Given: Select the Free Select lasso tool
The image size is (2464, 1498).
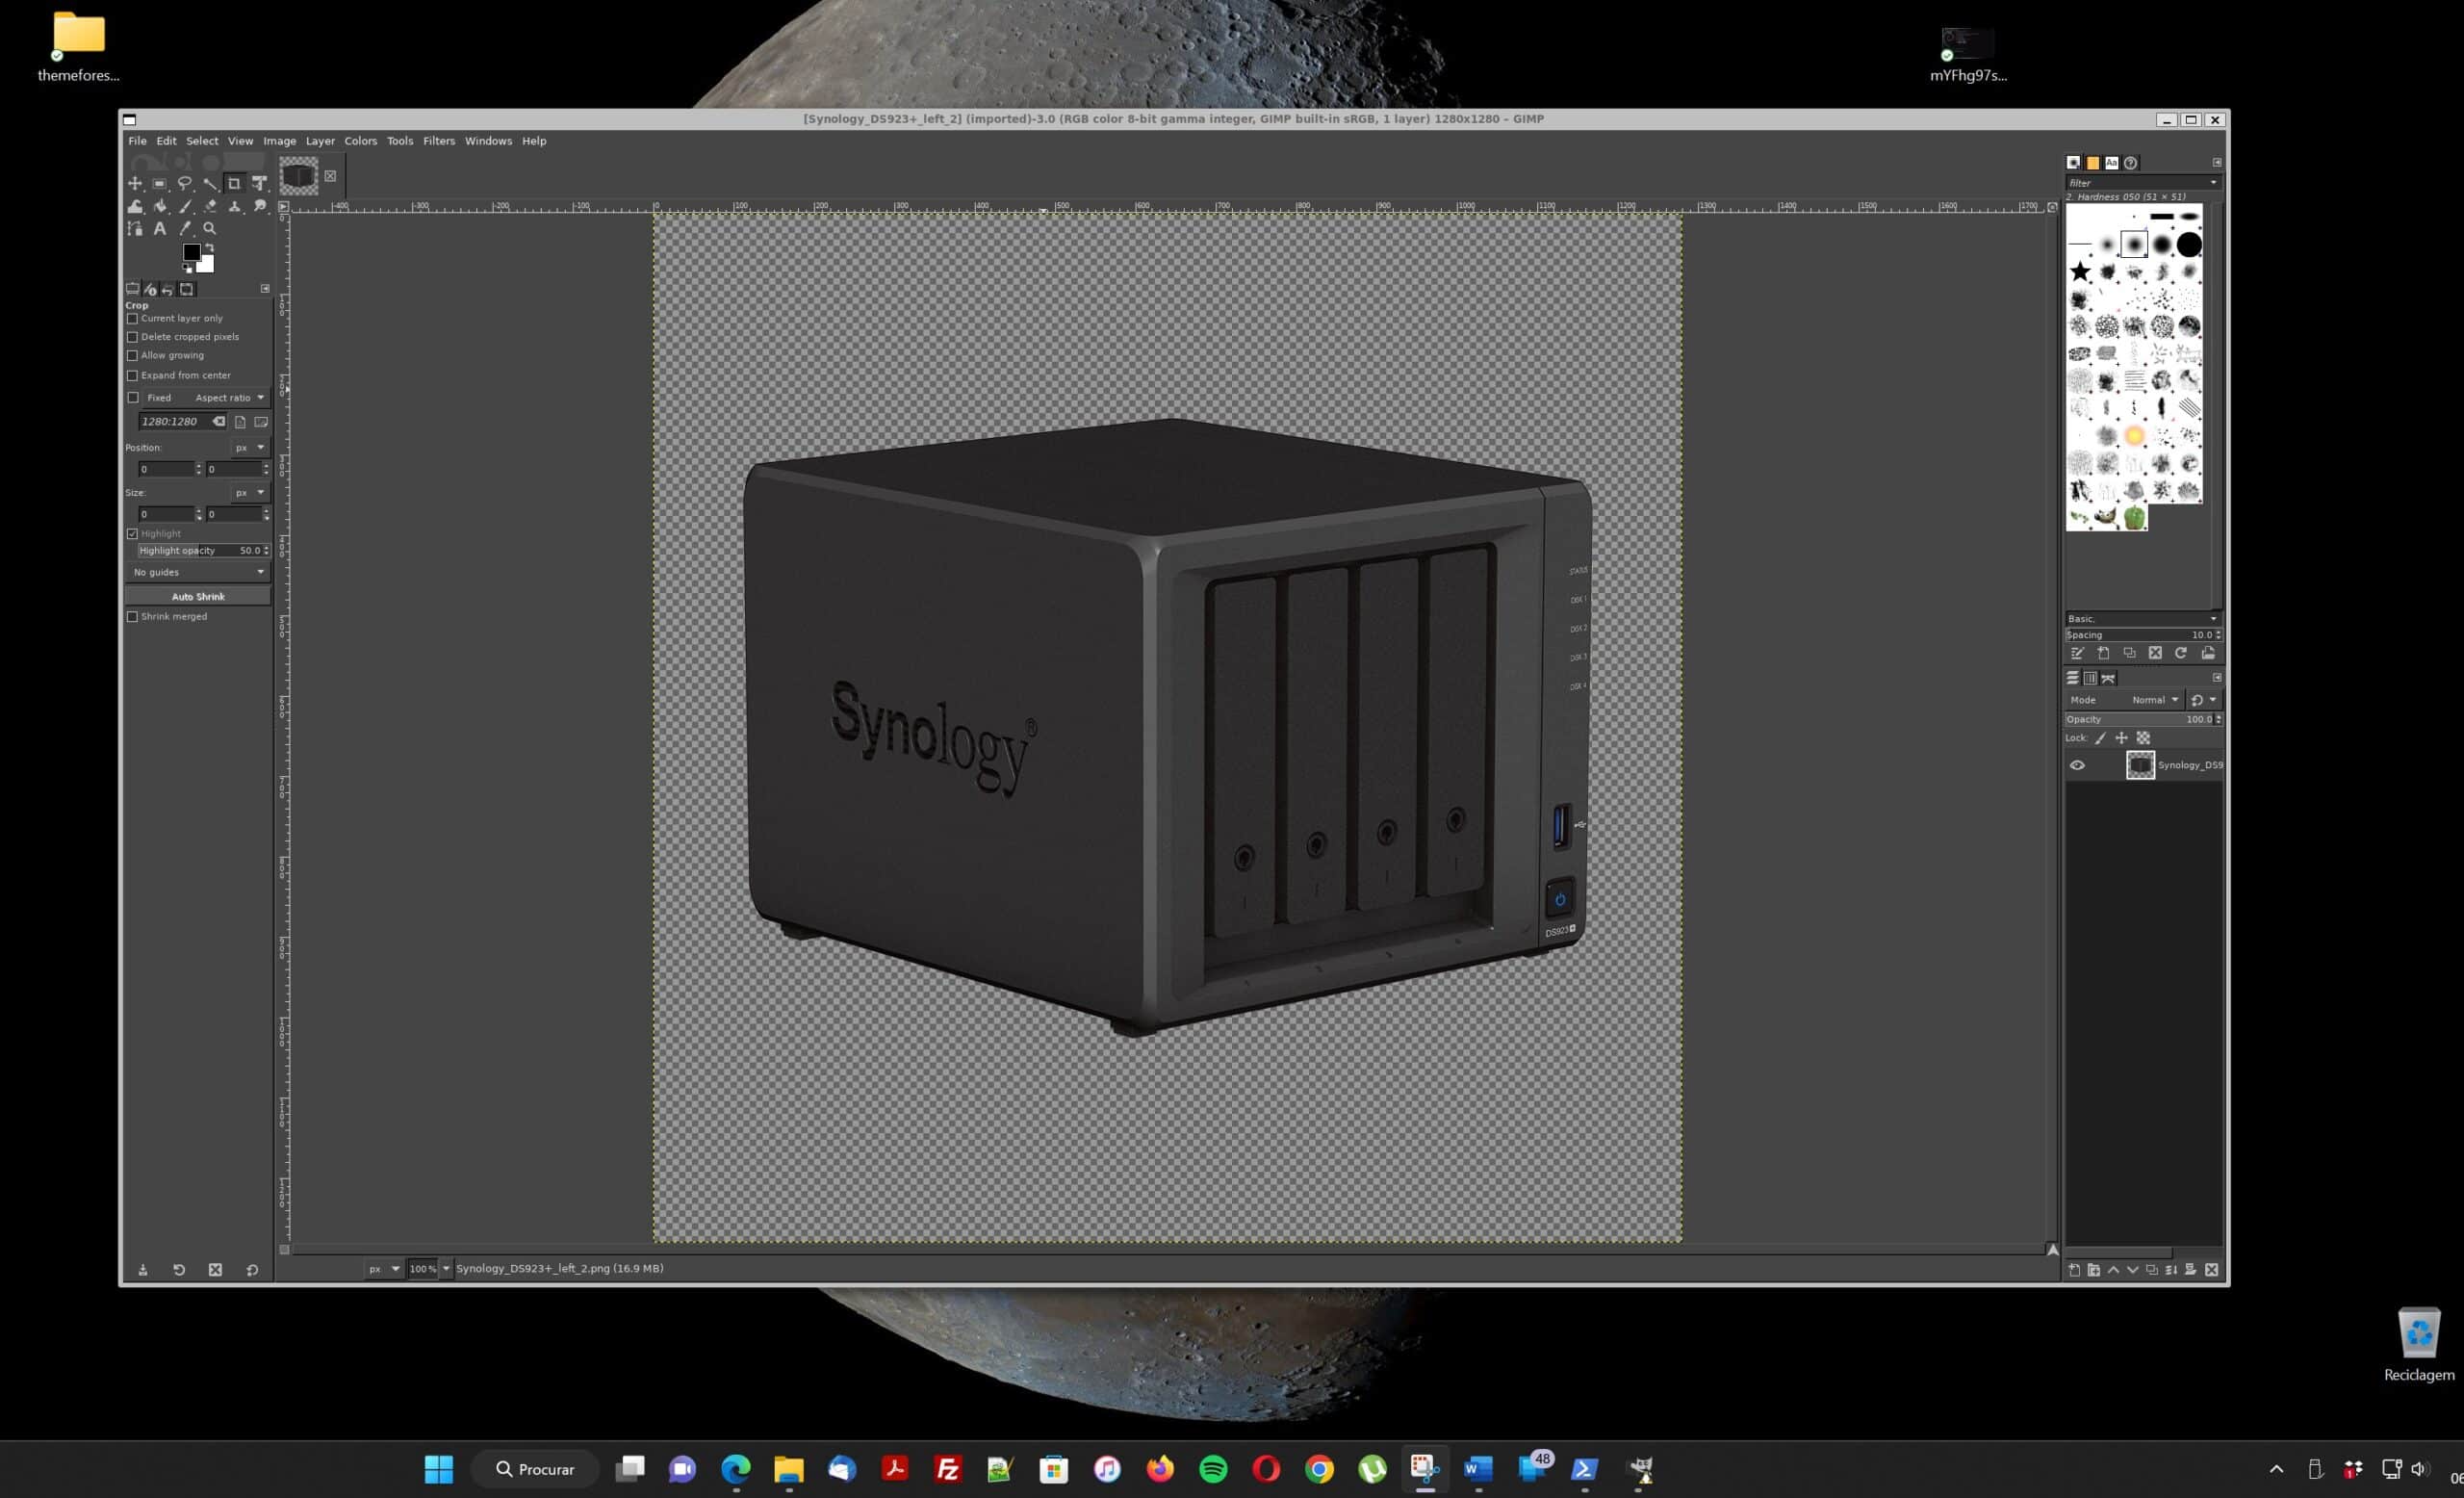Looking at the screenshot, I should [185, 184].
